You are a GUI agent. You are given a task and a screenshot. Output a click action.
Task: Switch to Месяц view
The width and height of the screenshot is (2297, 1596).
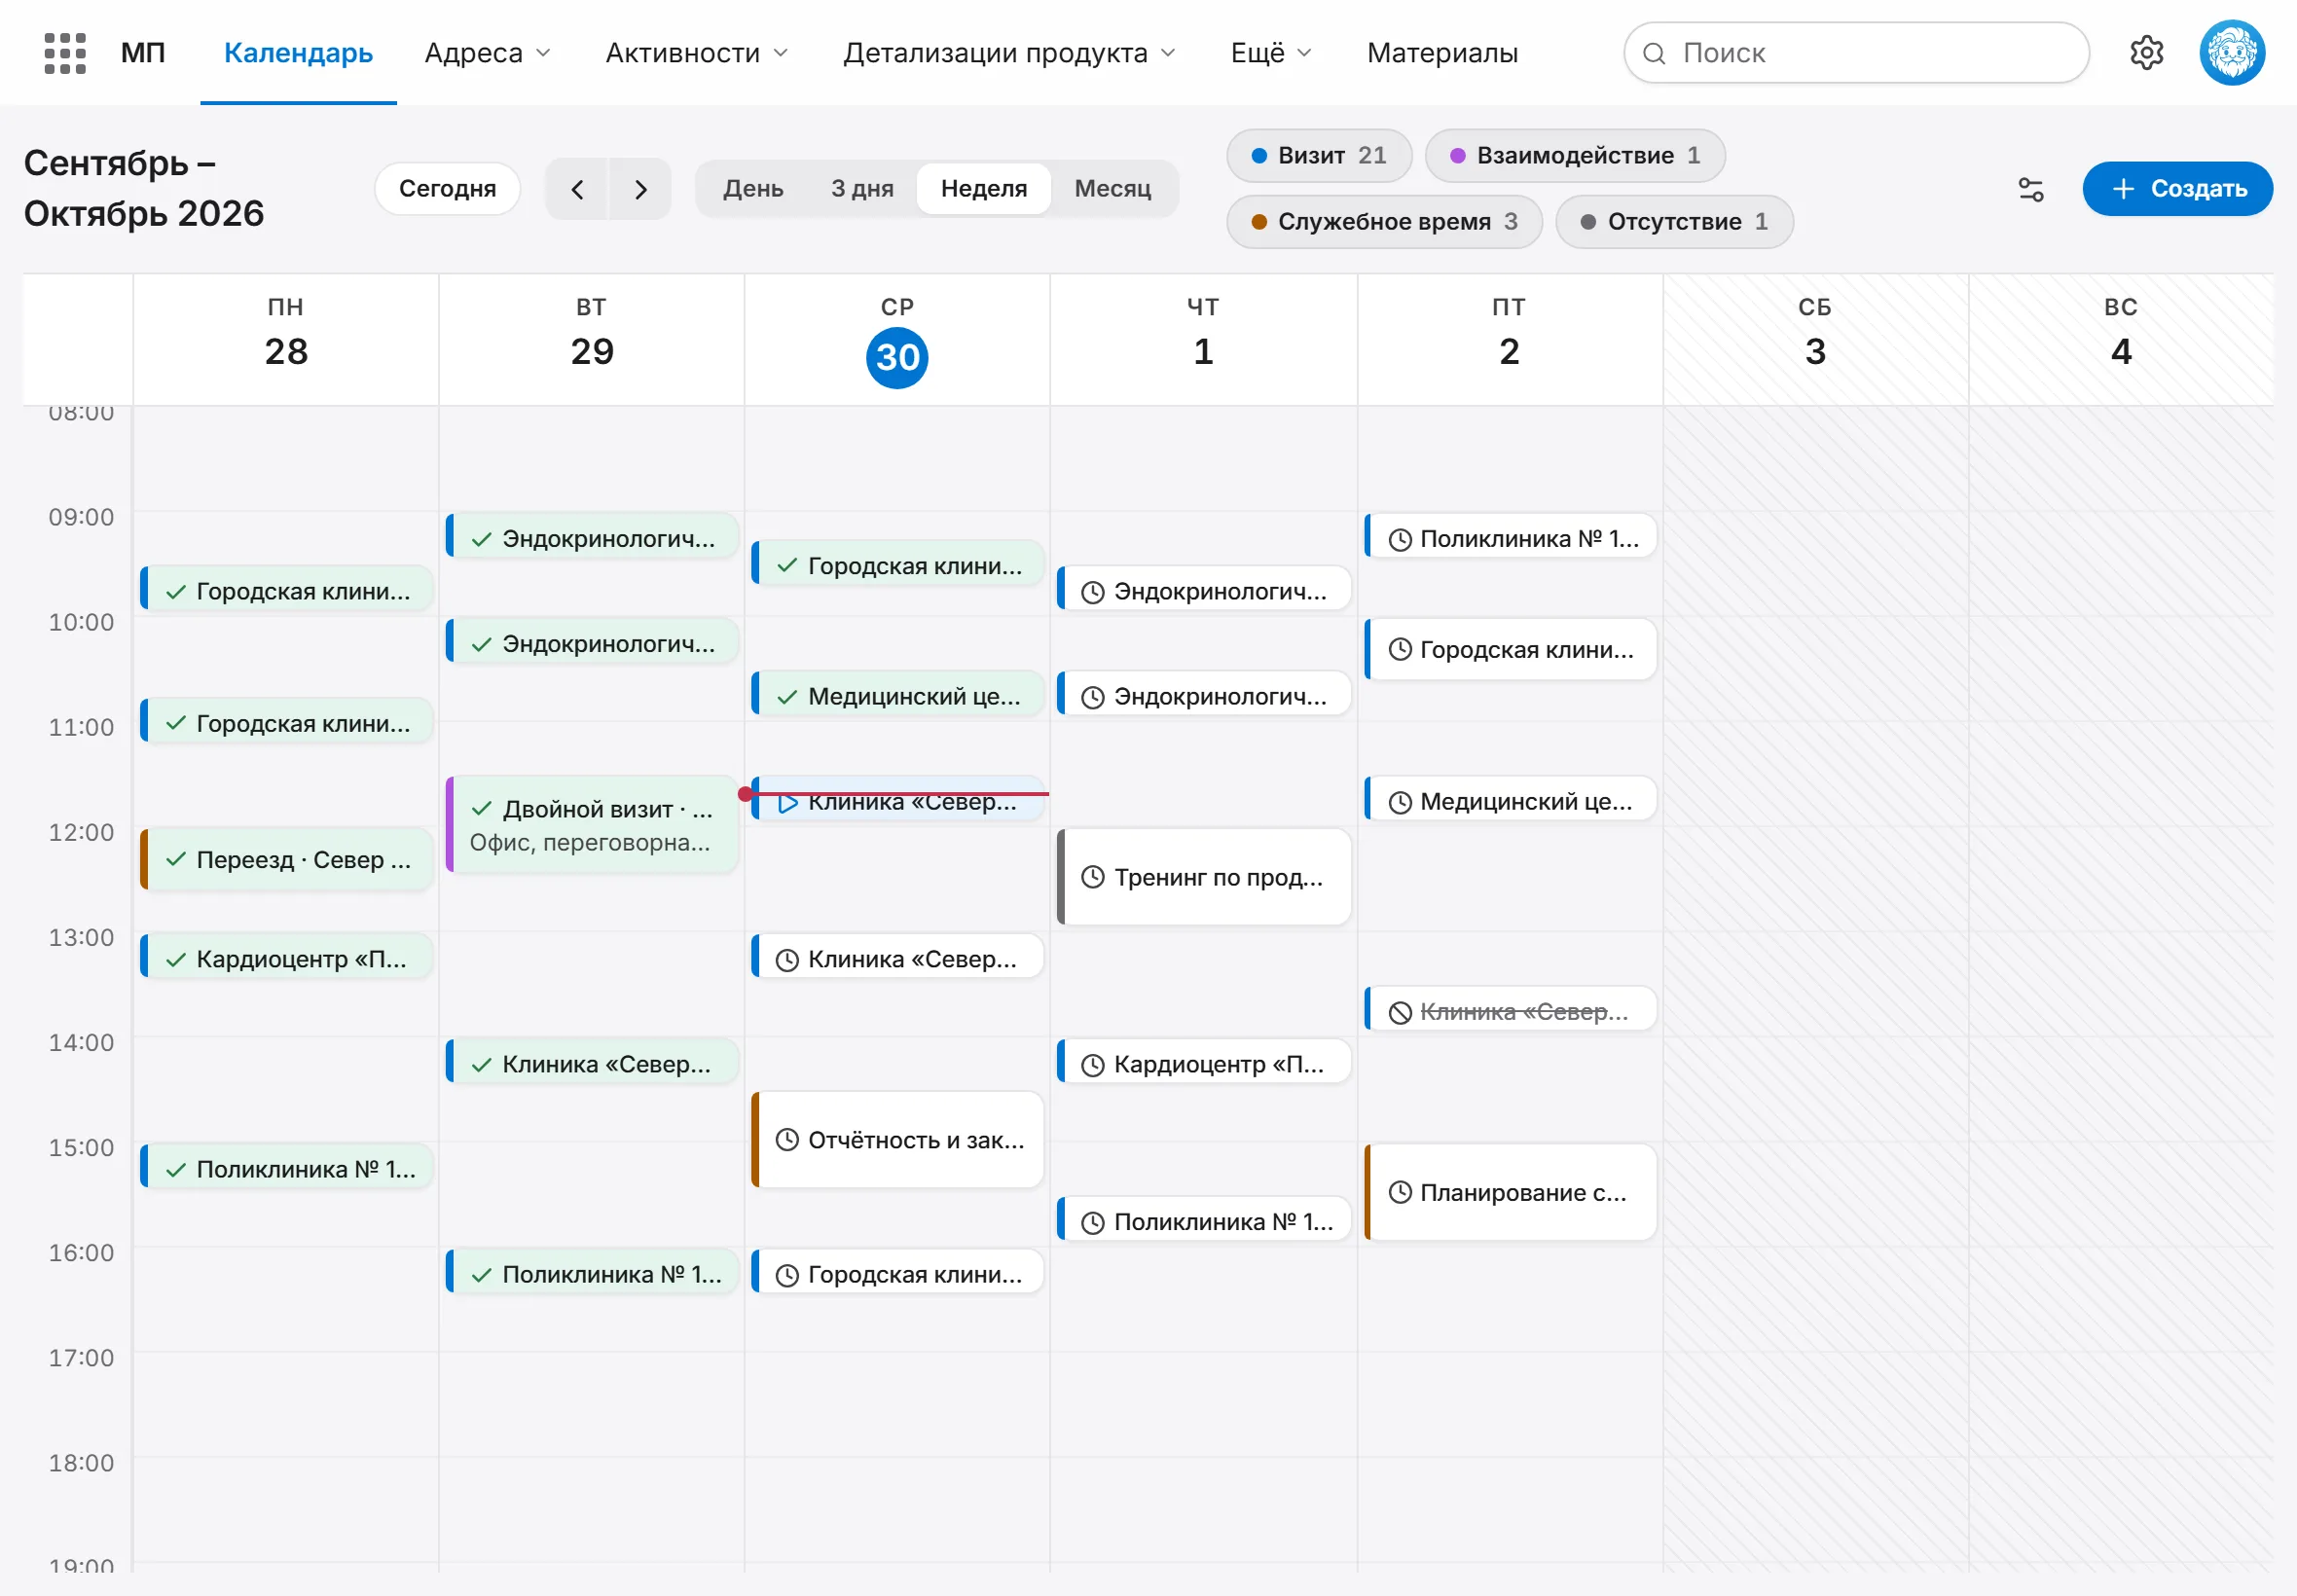coord(1112,189)
